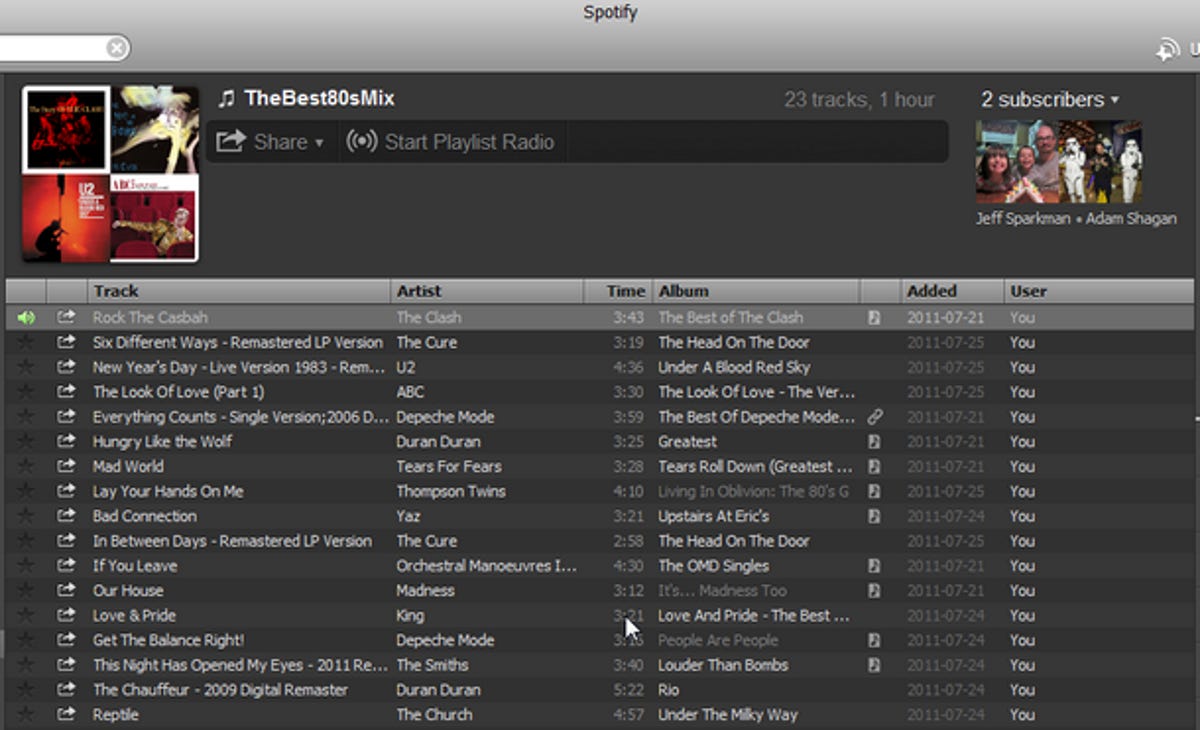Sort tracks by the Added column
This screenshot has height=730, width=1200.
[933, 290]
